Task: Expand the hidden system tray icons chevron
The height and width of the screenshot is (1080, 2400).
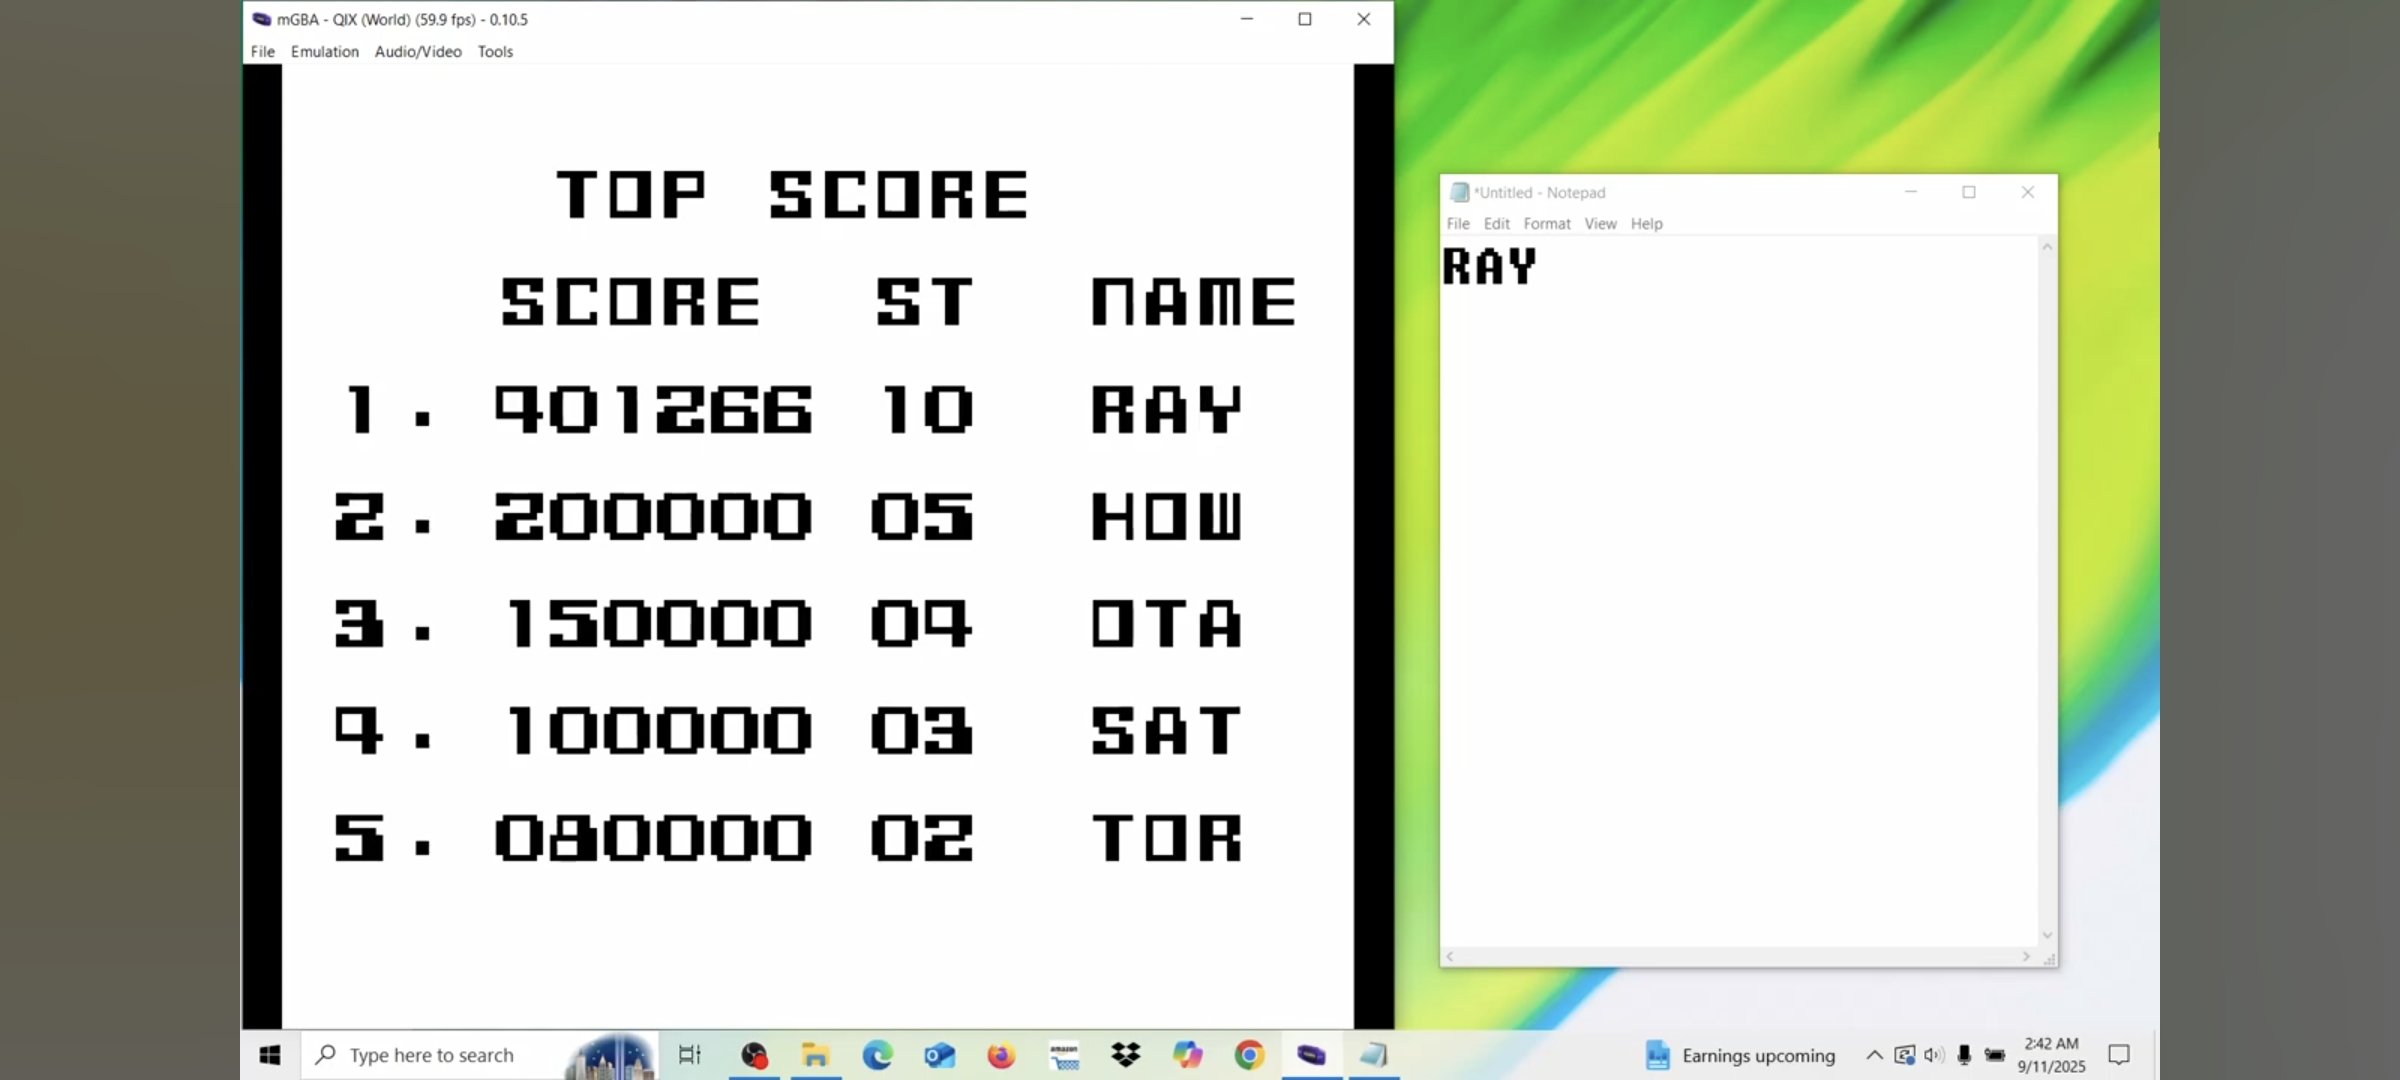Action: 1874,1055
